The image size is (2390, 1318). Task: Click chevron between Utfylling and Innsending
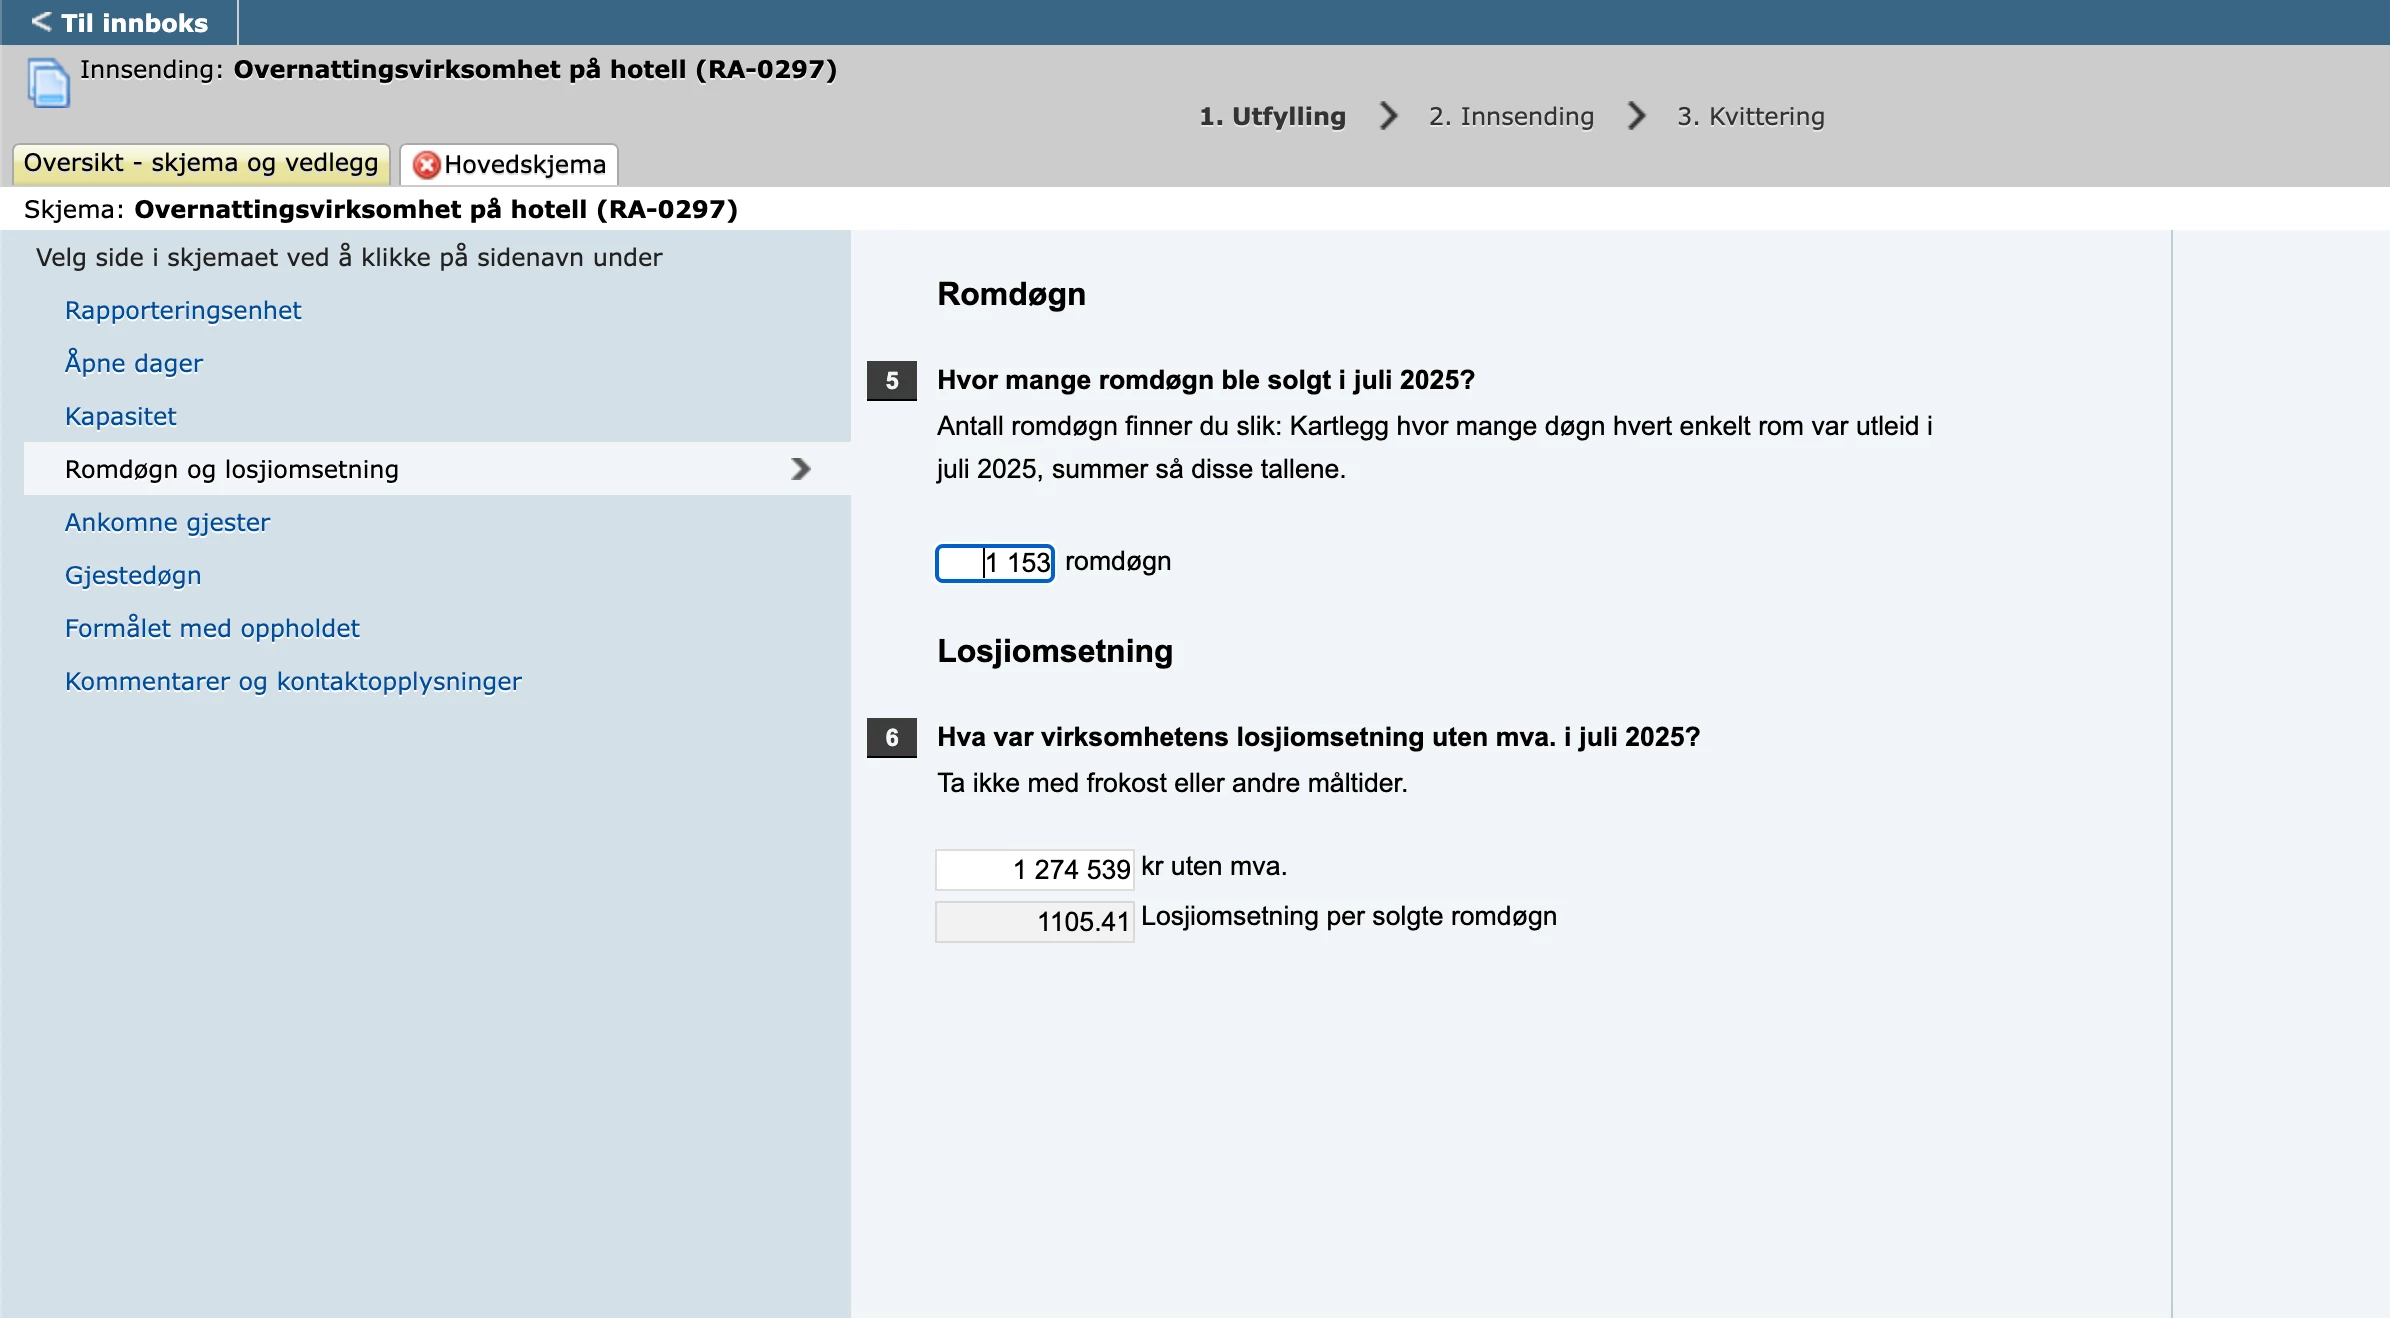[1388, 116]
